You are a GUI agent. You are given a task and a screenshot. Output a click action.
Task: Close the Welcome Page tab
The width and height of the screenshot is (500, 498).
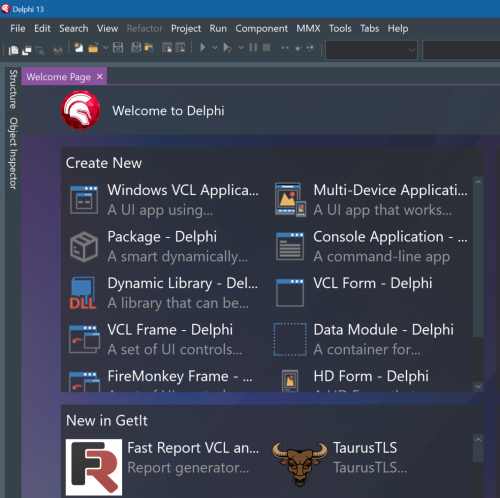[100, 76]
